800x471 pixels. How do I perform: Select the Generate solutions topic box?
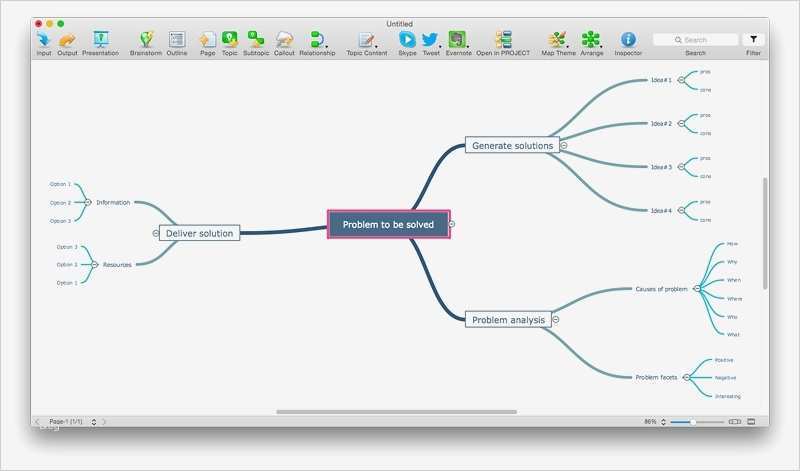512,145
